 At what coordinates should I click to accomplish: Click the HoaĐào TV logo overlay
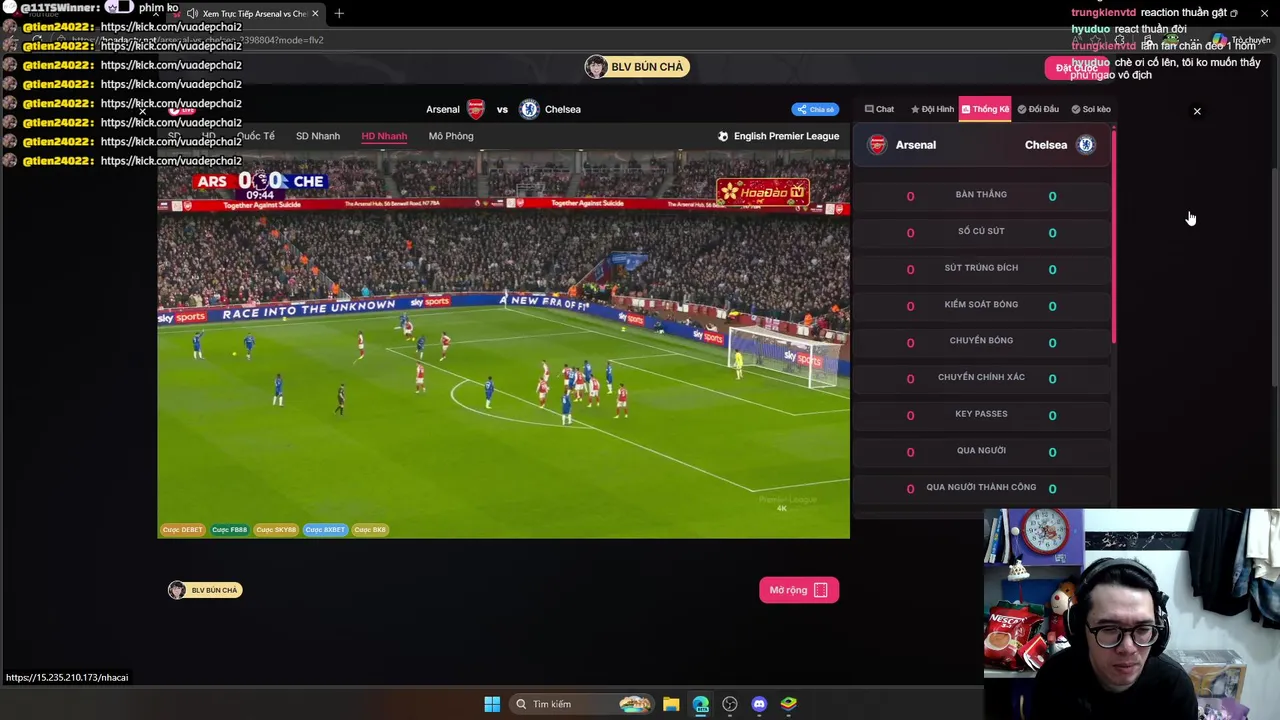[x=762, y=192]
